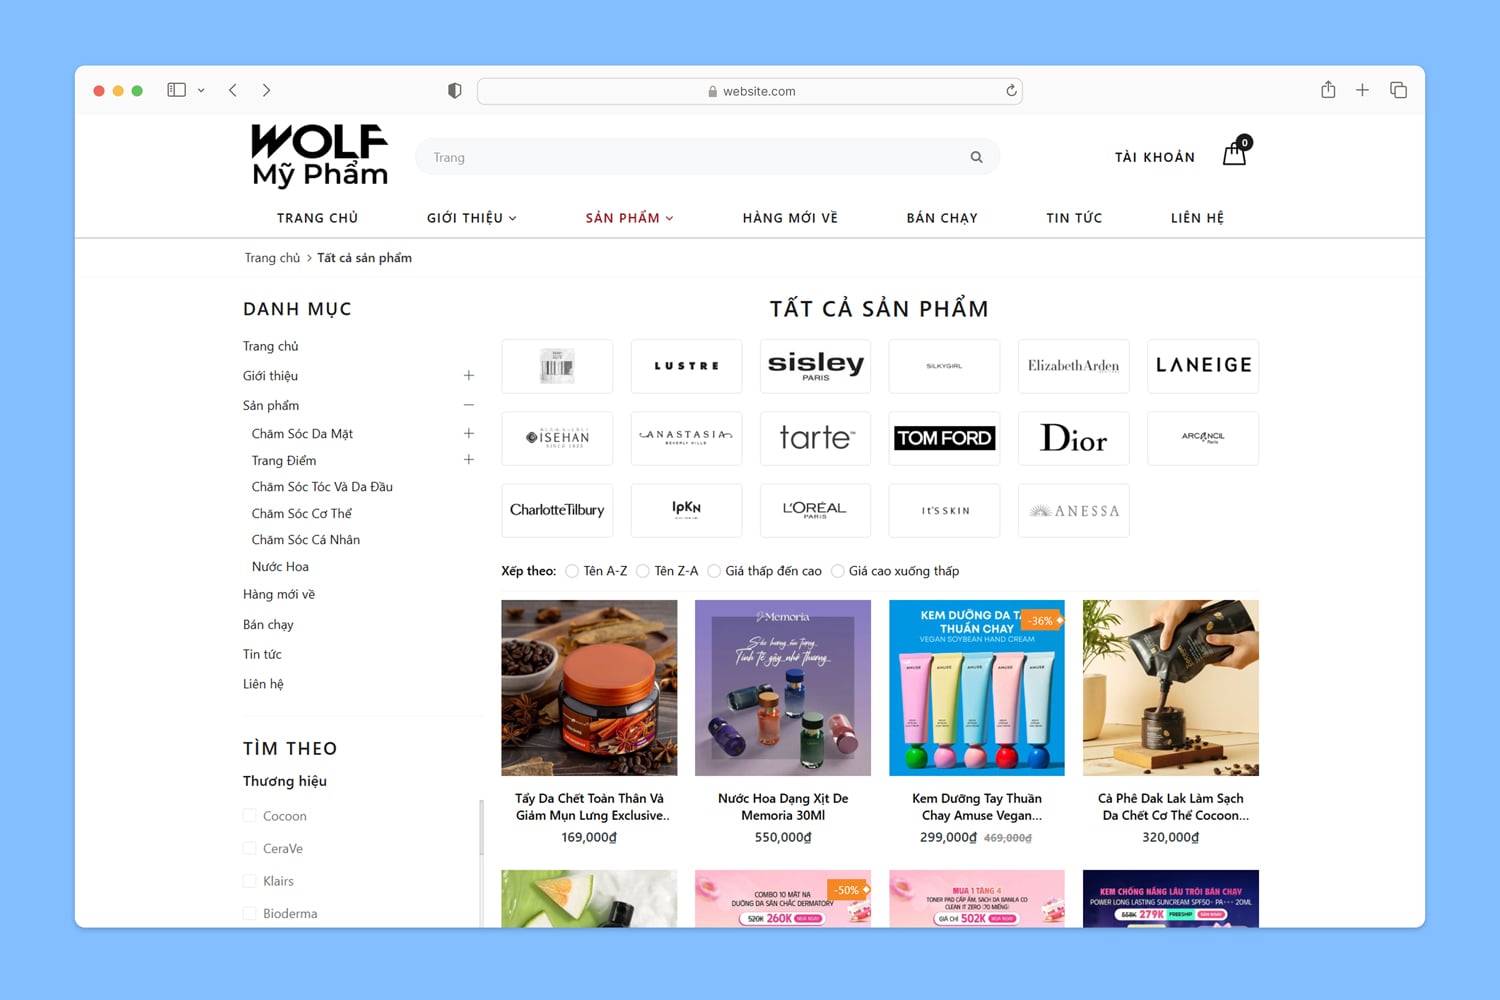Select the Dior brand logo tile
This screenshot has height=1000, width=1500.
pos(1073,438)
